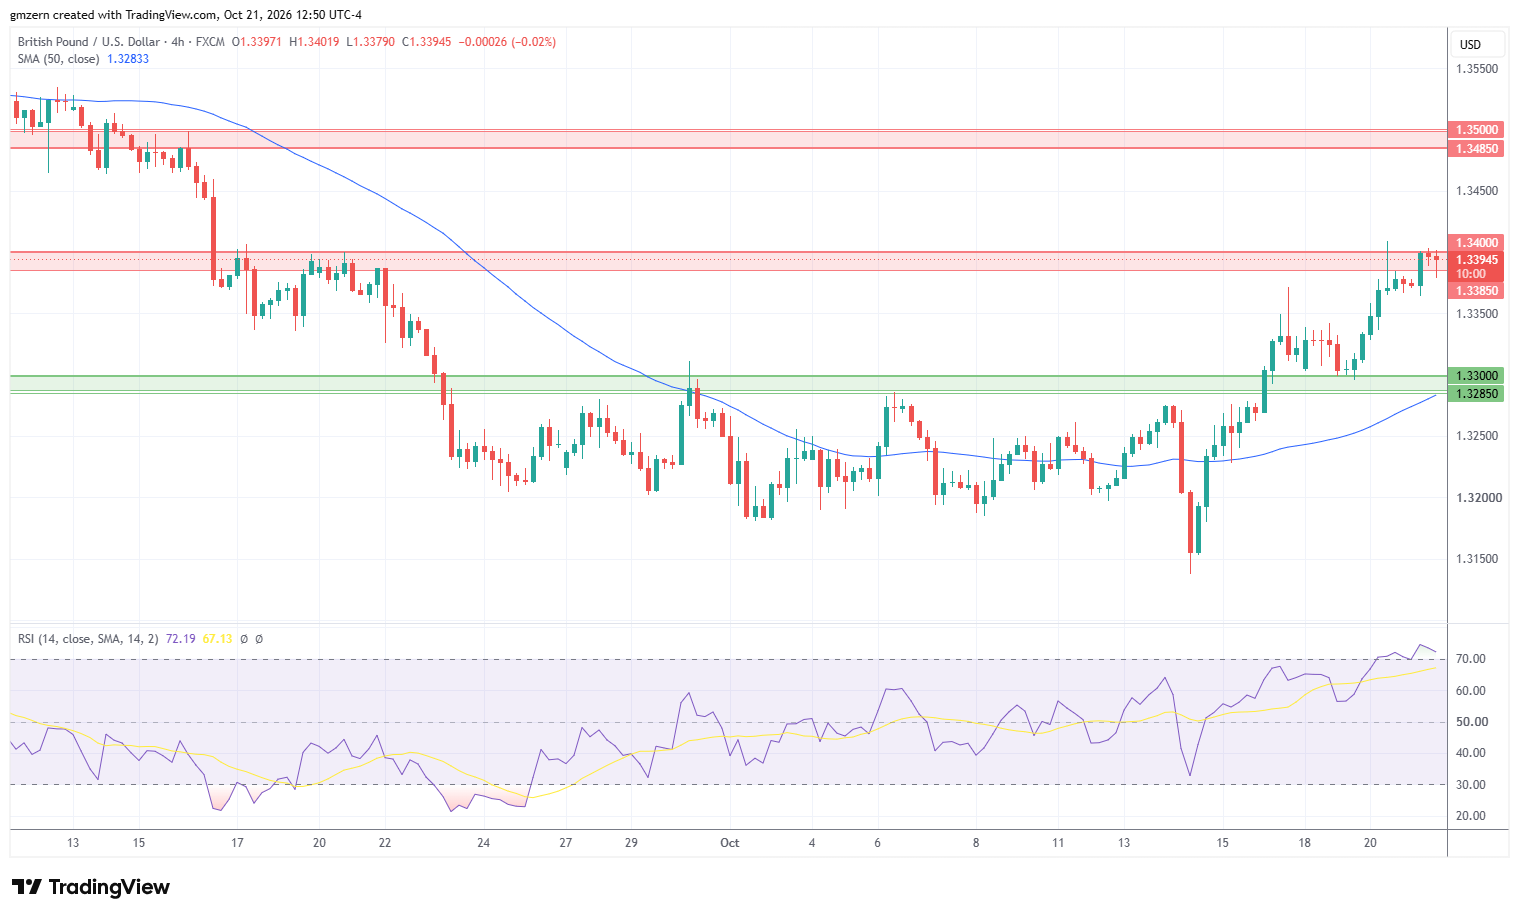Click the open price O1.33971 in header

click(x=257, y=42)
